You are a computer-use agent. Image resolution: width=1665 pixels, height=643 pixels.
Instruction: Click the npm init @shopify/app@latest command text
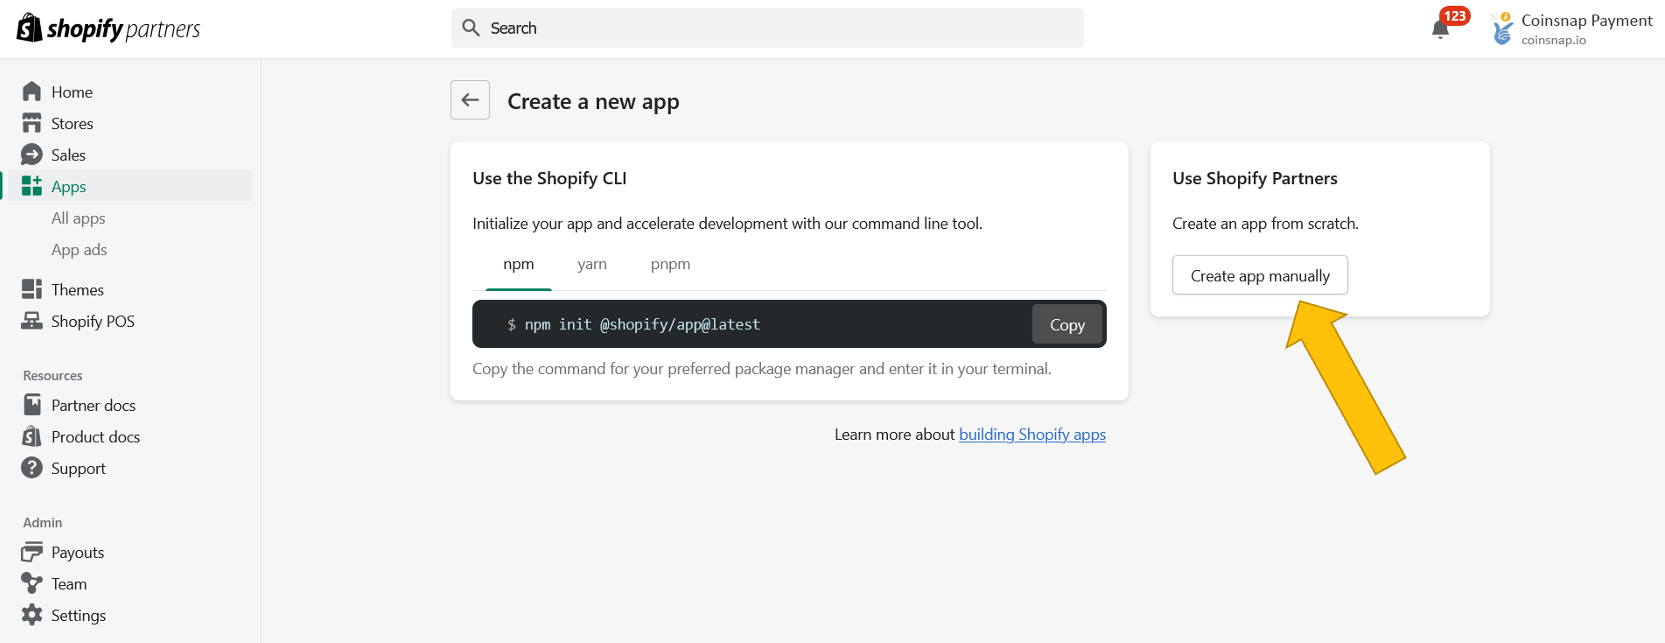click(x=642, y=324)
